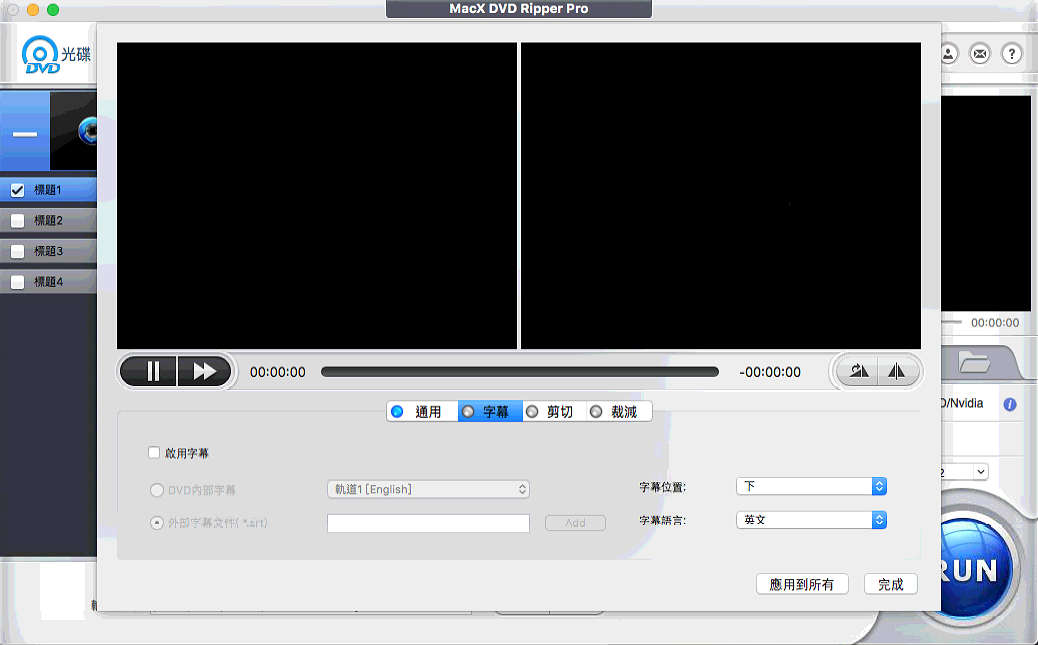Switch to the 字幕 tab
This screenshot has width=1038, height=645.
tap(490, 412)
